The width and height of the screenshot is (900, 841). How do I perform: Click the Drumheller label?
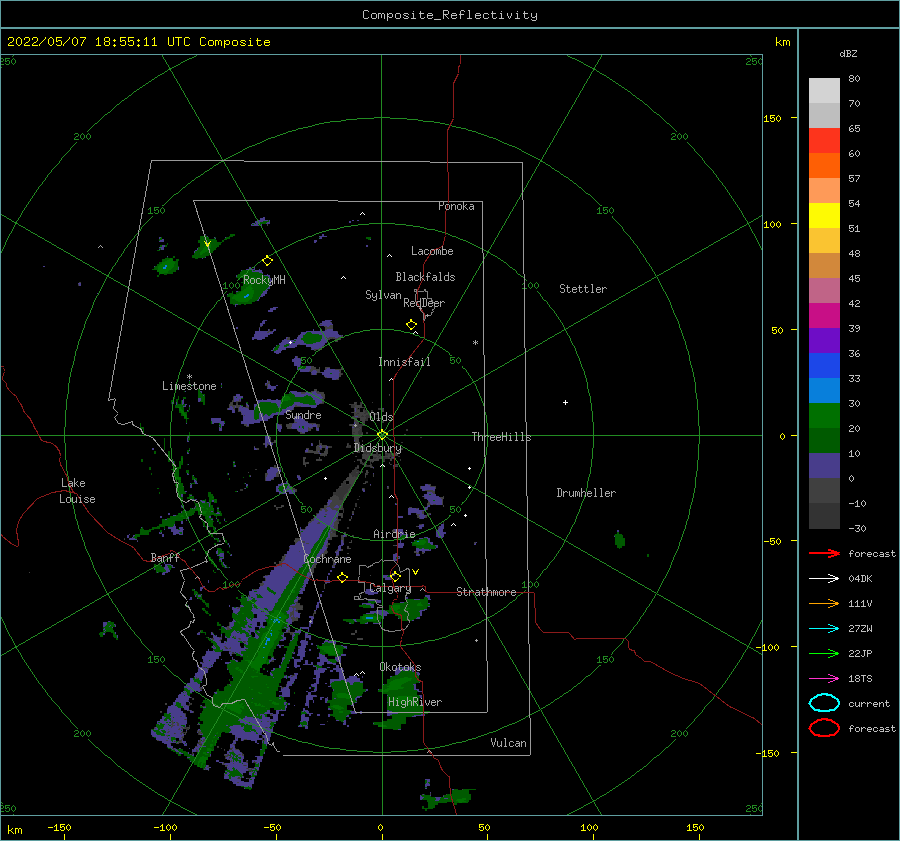point(586,493)
